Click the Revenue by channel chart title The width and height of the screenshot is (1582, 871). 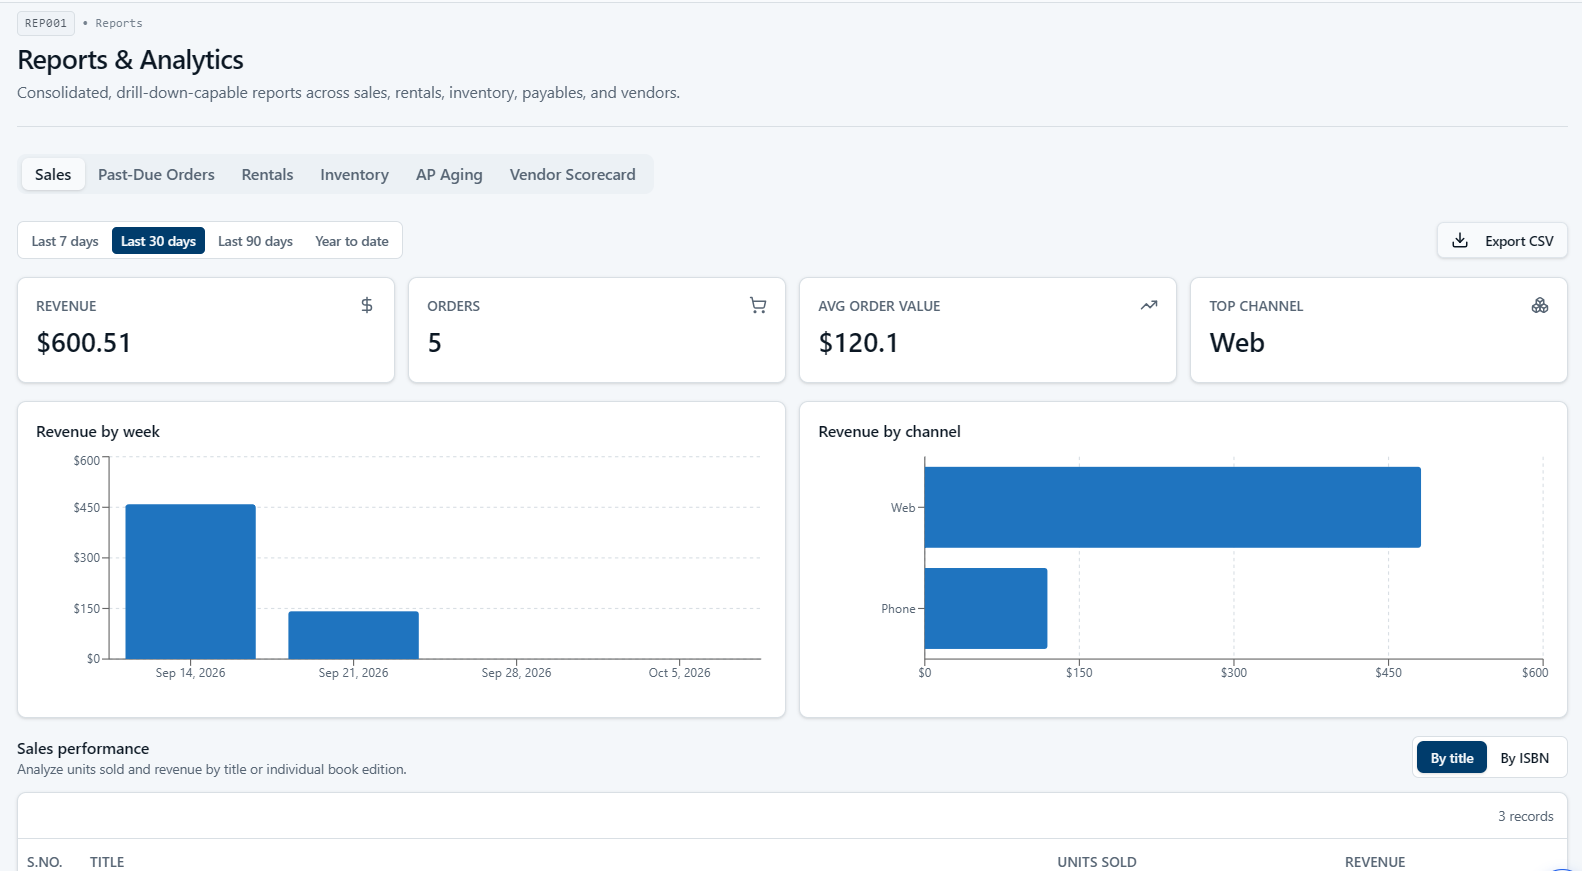click(x=889, y=431)
